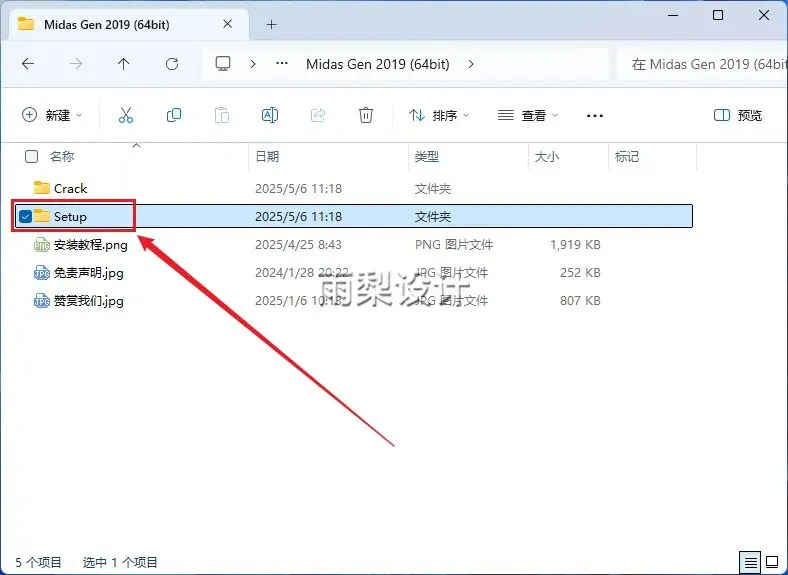This screenshot has width=788, height=575.
Task: Select the file 安装教程.png
Action: click(x=91, y=245)
